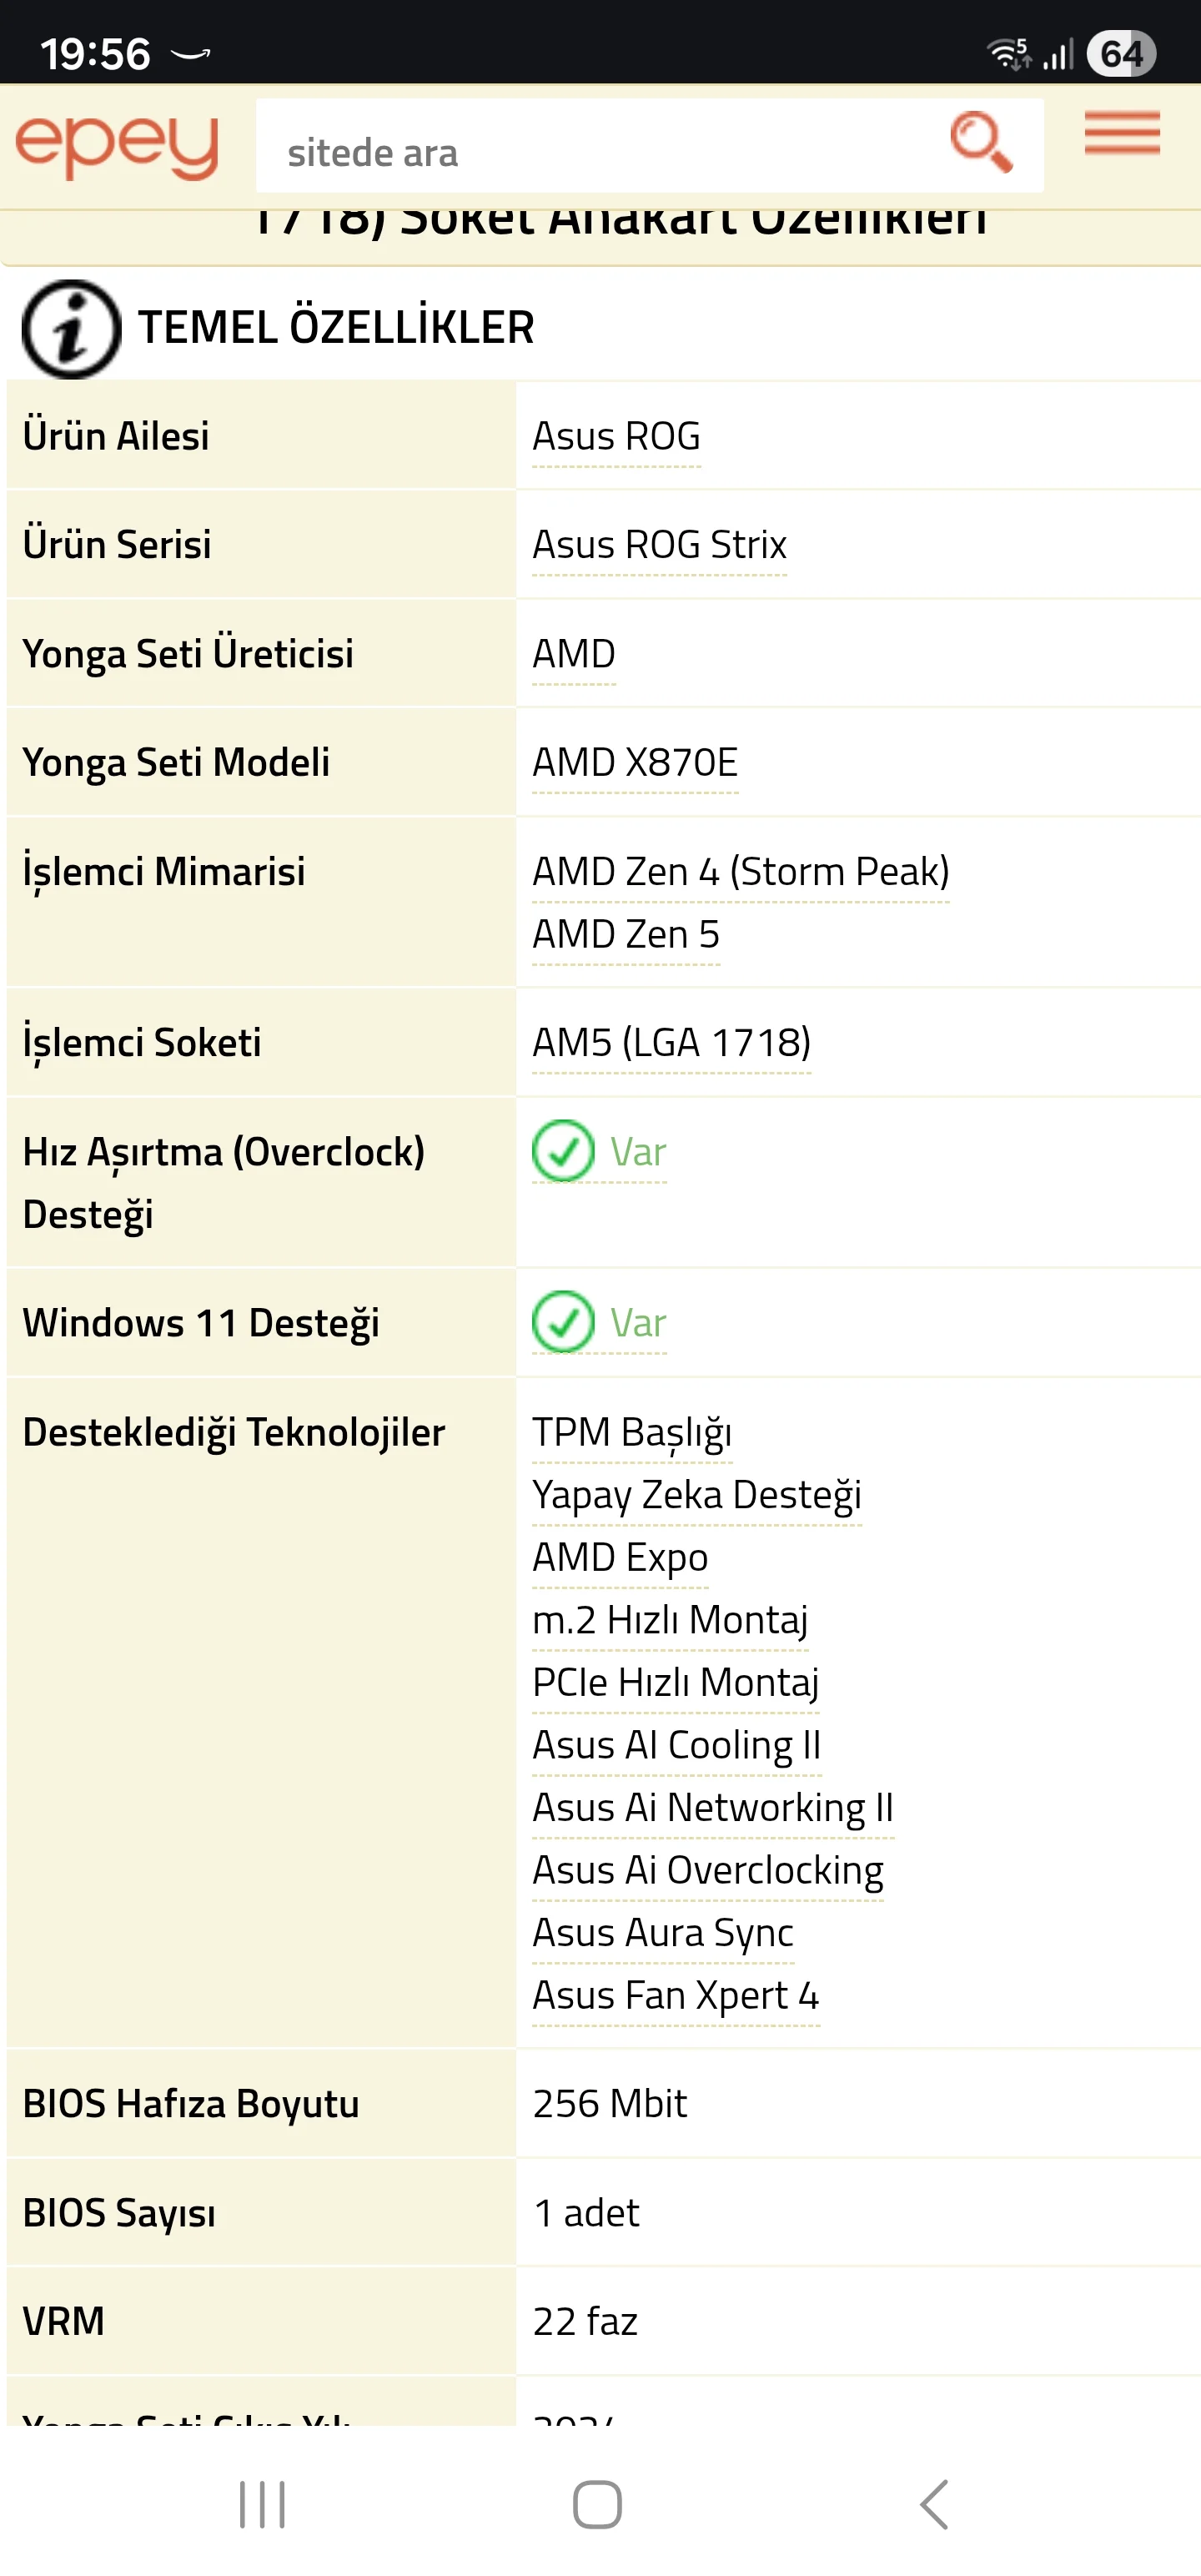The image size is (1201, 2576).
Task: Select the AMD Zen 5 architecture link
Action: click(x=626, y=935)
